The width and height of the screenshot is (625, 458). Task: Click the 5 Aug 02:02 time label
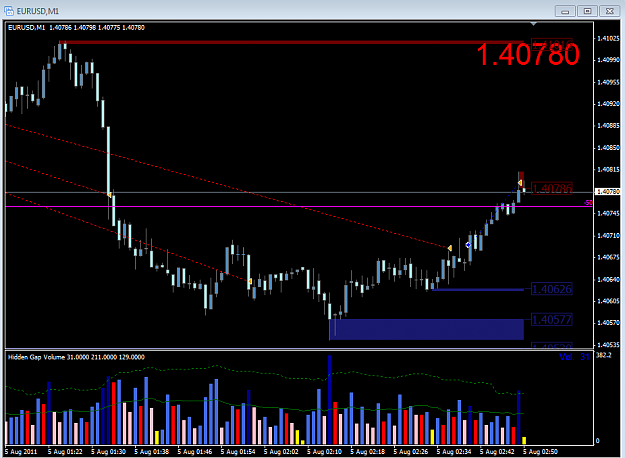pyautogui.click(x=281, y=452)
